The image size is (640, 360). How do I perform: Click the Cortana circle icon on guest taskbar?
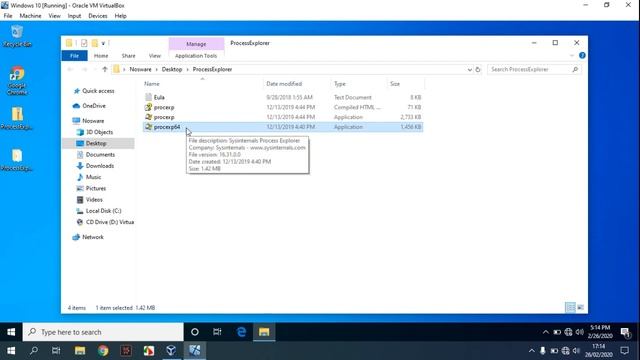(x=195, y=332)
